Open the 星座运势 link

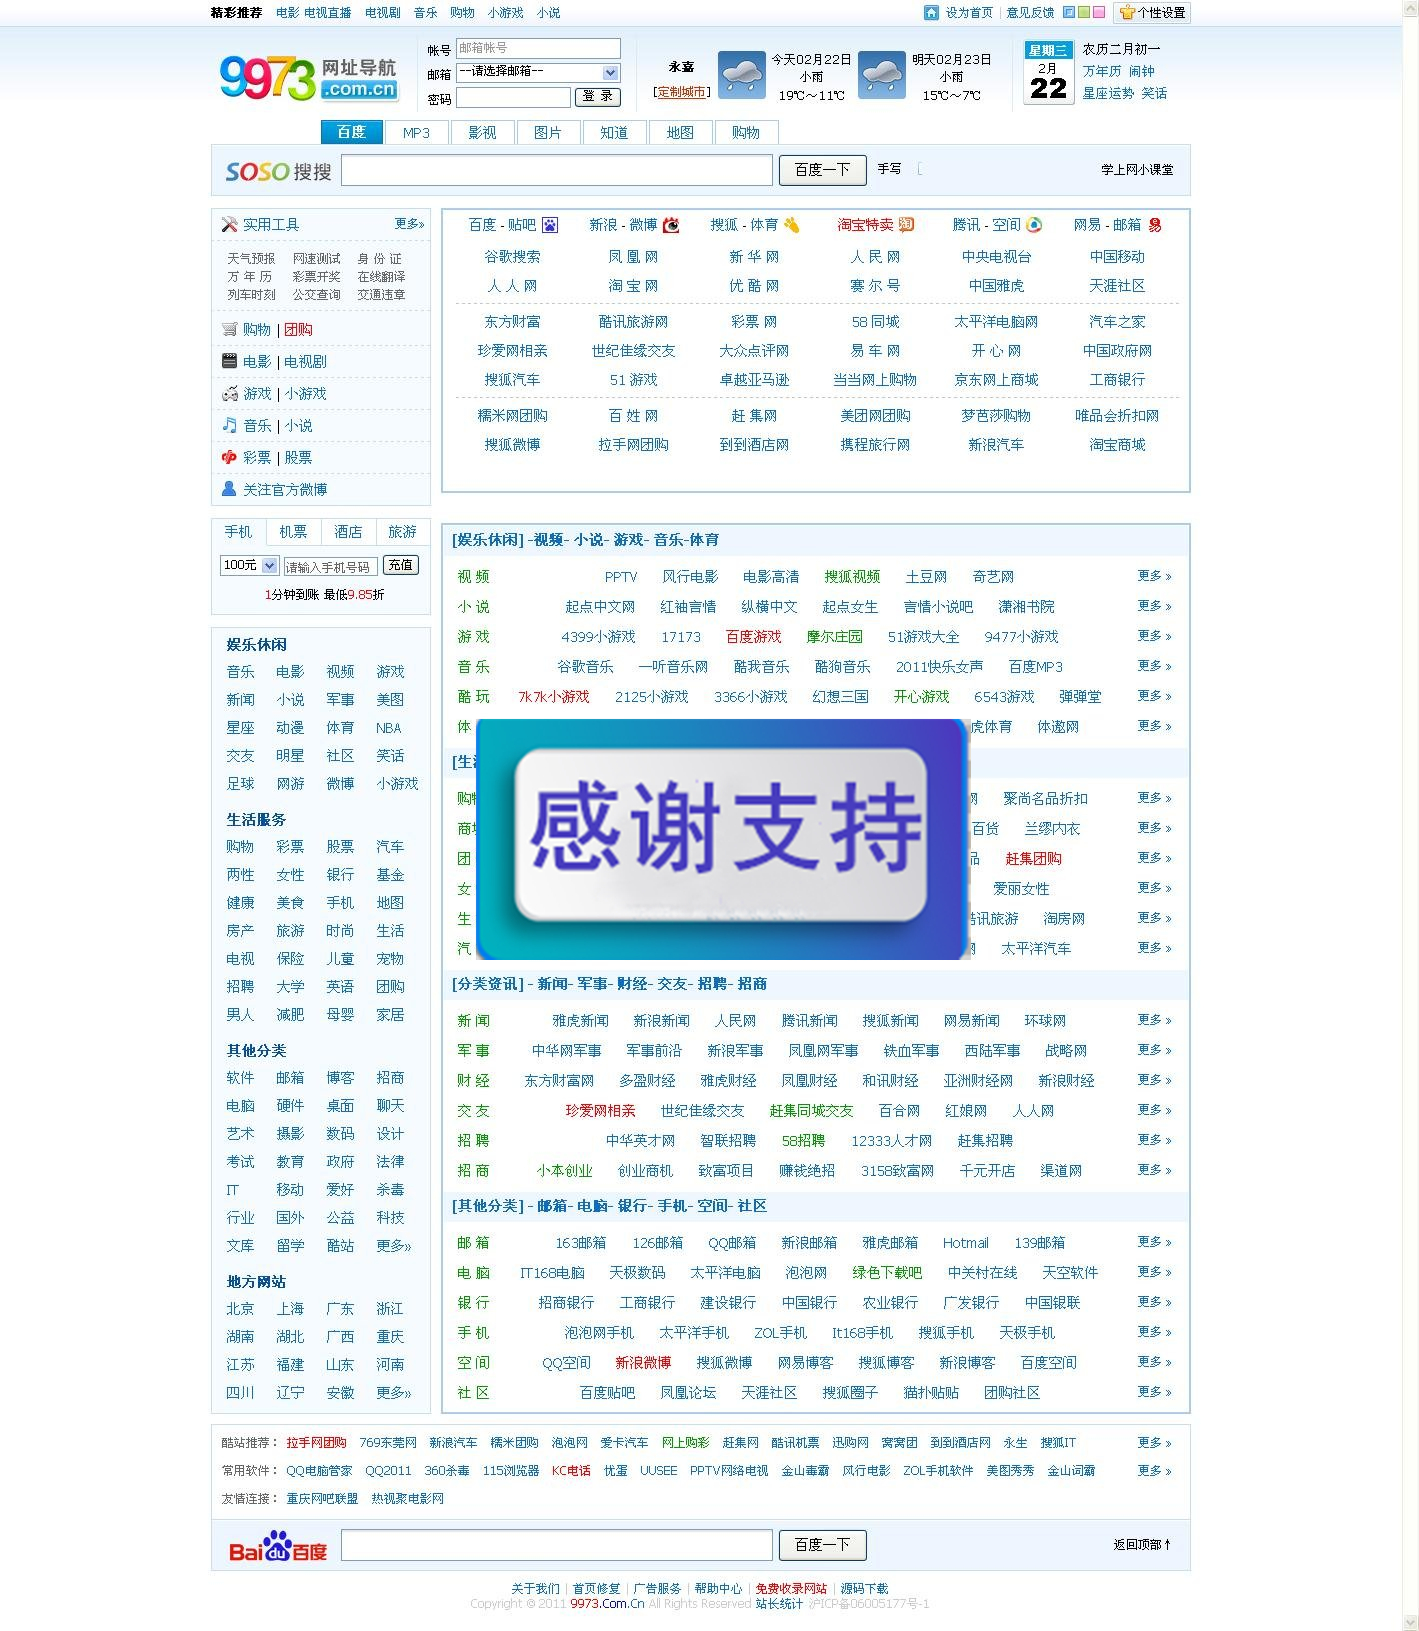tap(1108, 93)
